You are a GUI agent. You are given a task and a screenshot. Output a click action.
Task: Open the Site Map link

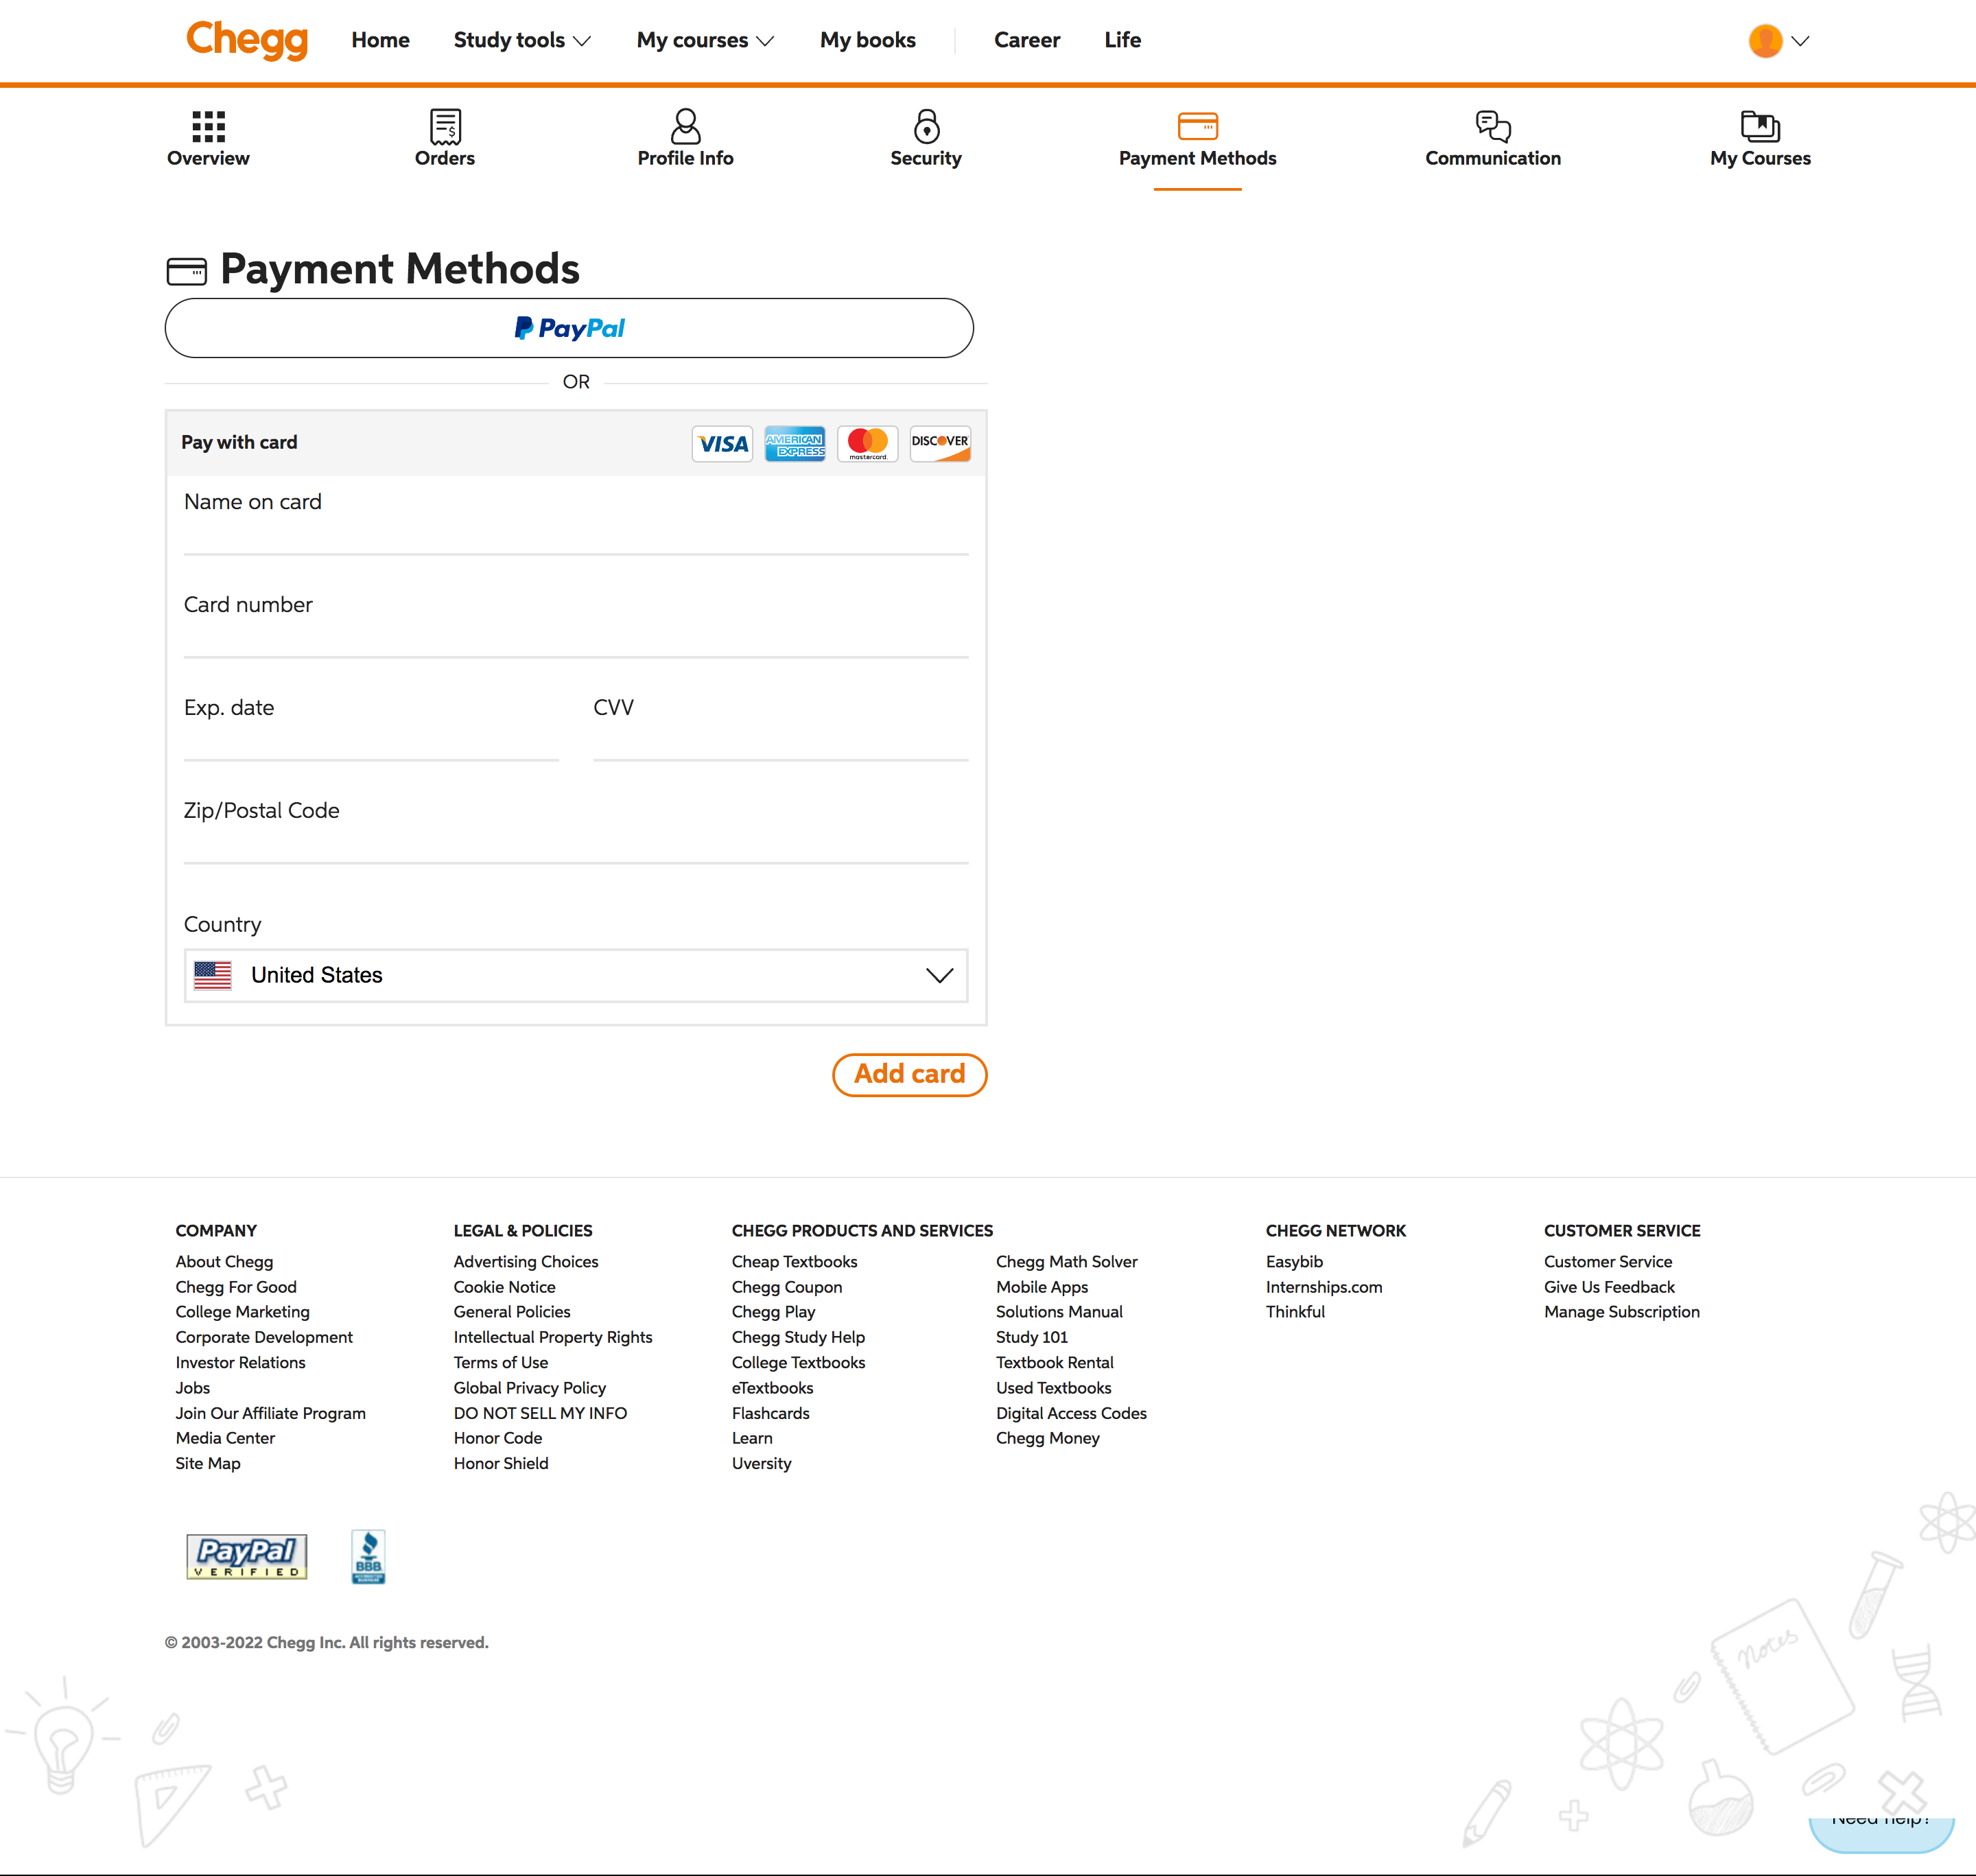coord(208,1463)
